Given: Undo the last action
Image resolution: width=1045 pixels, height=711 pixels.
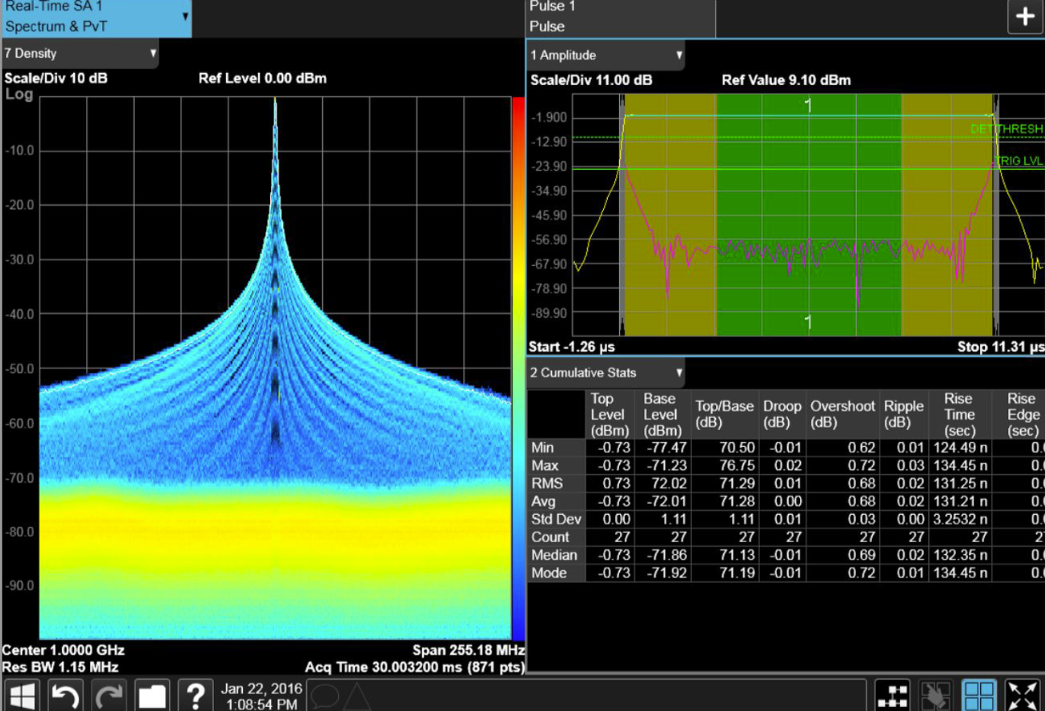Looking at the screenshot, I should (66, 695).
